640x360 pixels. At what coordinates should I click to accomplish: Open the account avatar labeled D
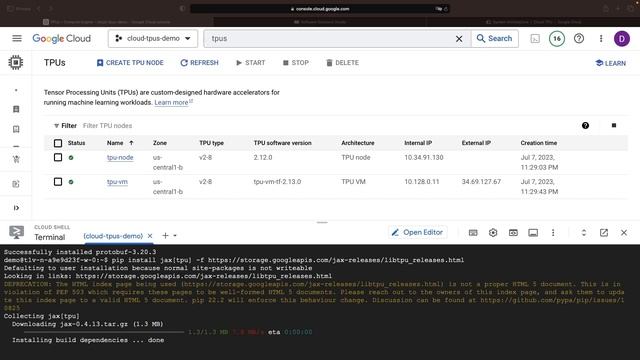622,39
